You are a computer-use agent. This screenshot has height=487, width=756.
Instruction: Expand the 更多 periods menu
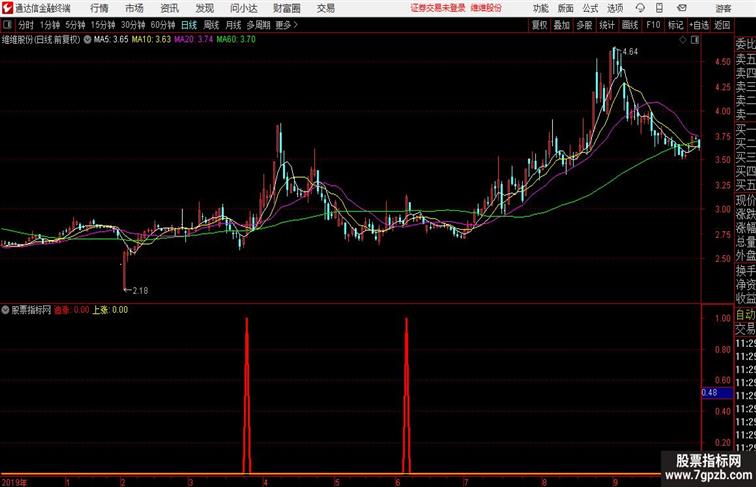point(286,25)
